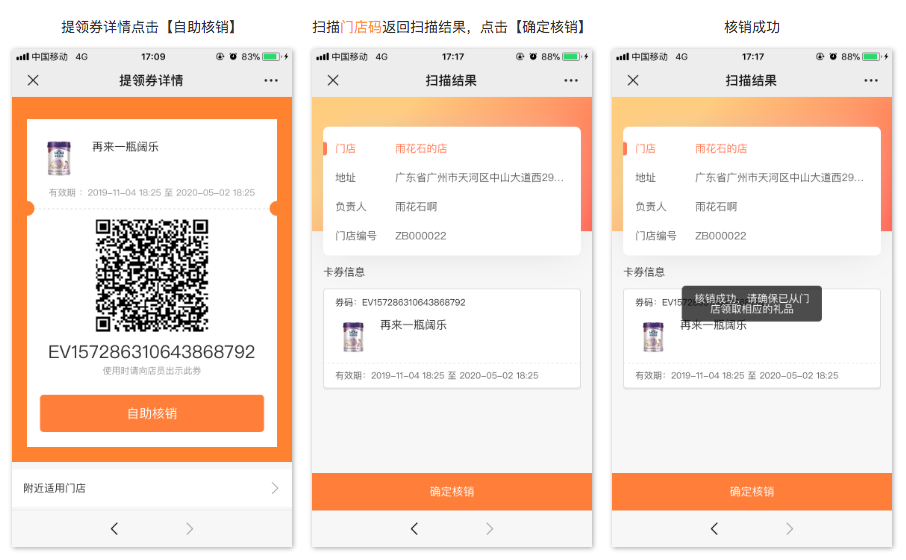
Task: Tap 门店编号 ZB000022 in middle screen
Action: point(391,236)
